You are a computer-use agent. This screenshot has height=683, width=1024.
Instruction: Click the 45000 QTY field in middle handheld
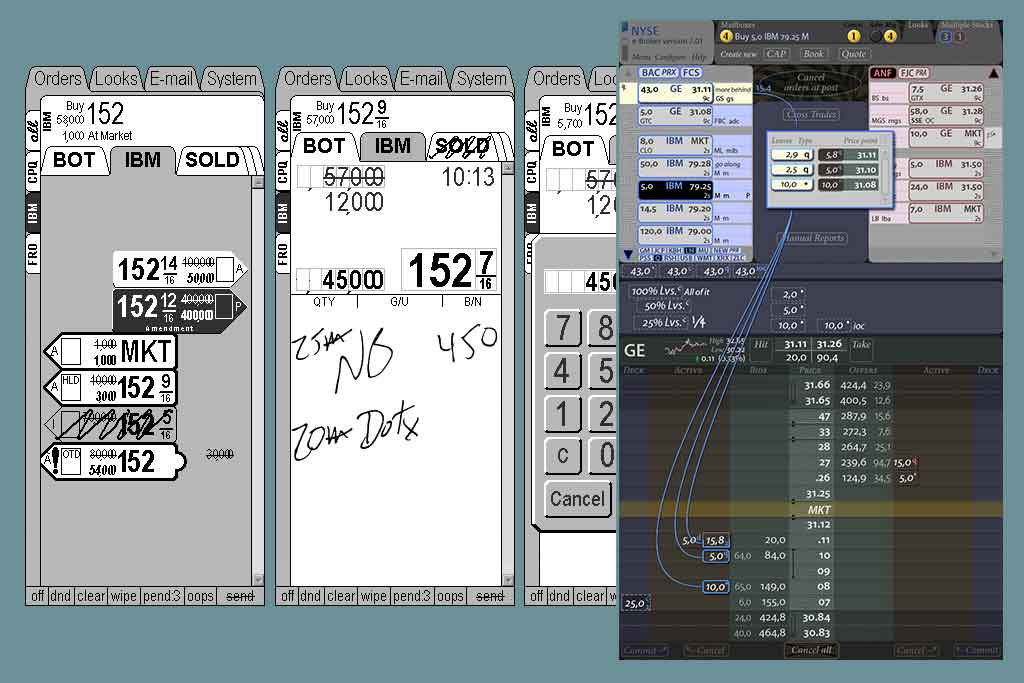tap(341, 280)
